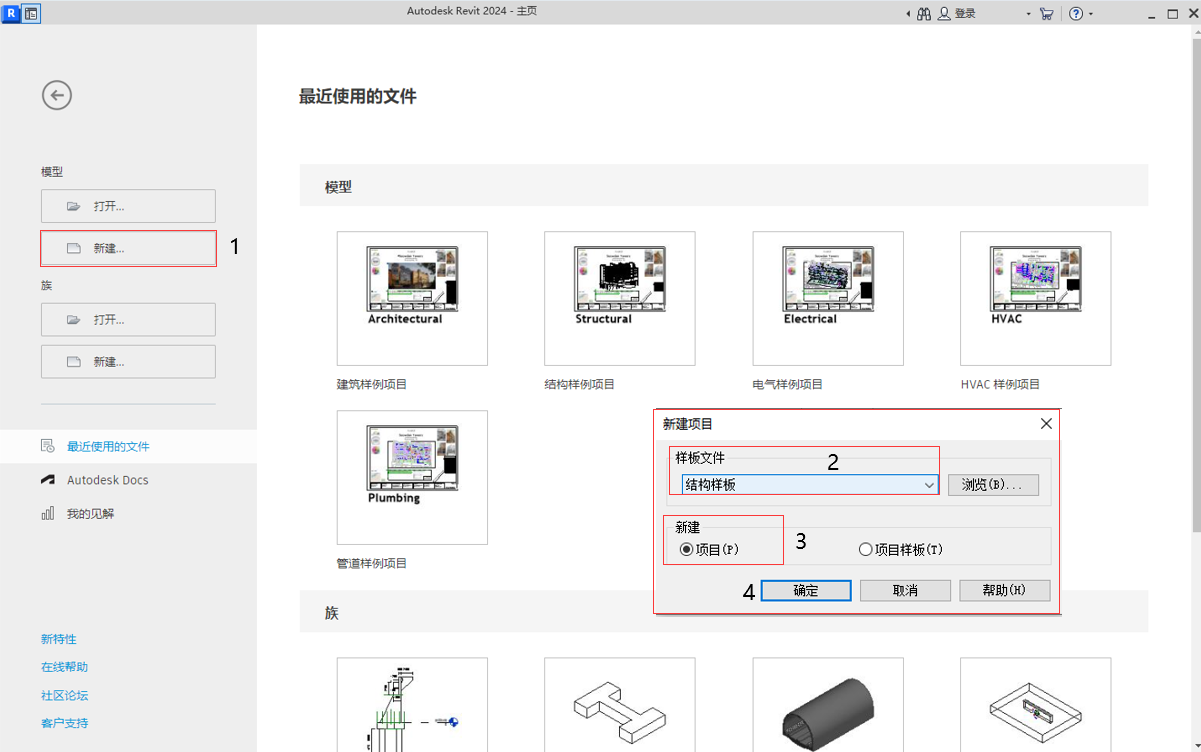Expand the sign-in account dropdown arrow
Viewport: 1201px width, 752px height.
tap(1028, 14)
